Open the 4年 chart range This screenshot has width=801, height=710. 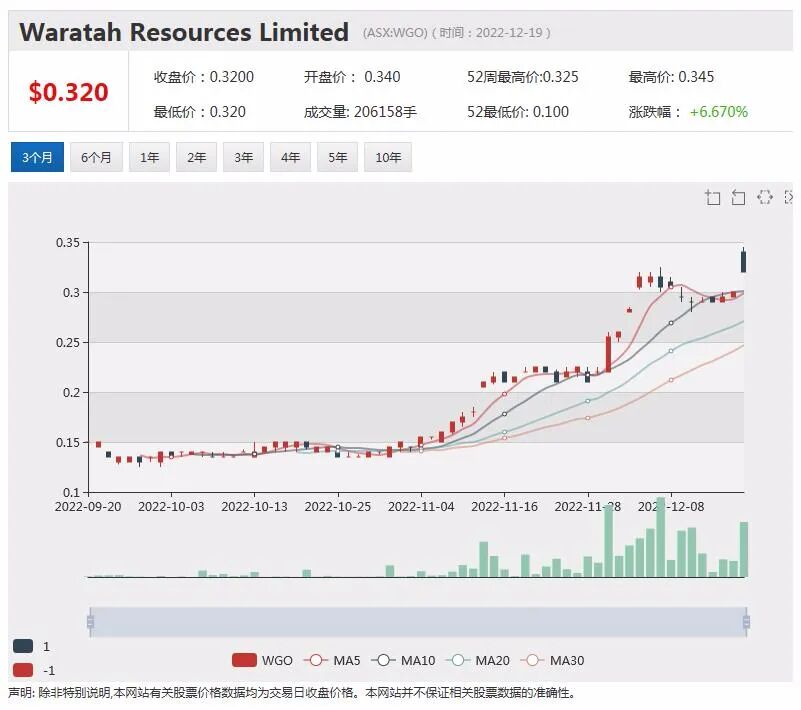[290, 157]
